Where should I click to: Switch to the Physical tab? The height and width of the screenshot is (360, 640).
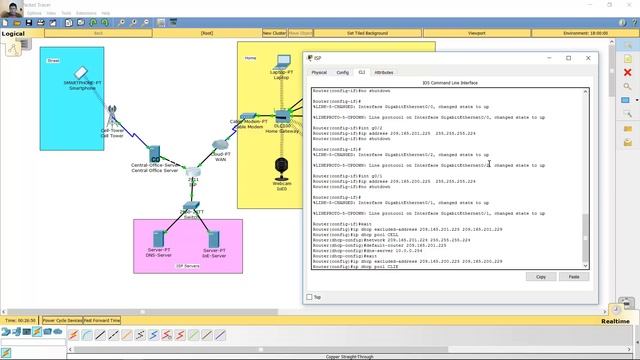[319, 72]
